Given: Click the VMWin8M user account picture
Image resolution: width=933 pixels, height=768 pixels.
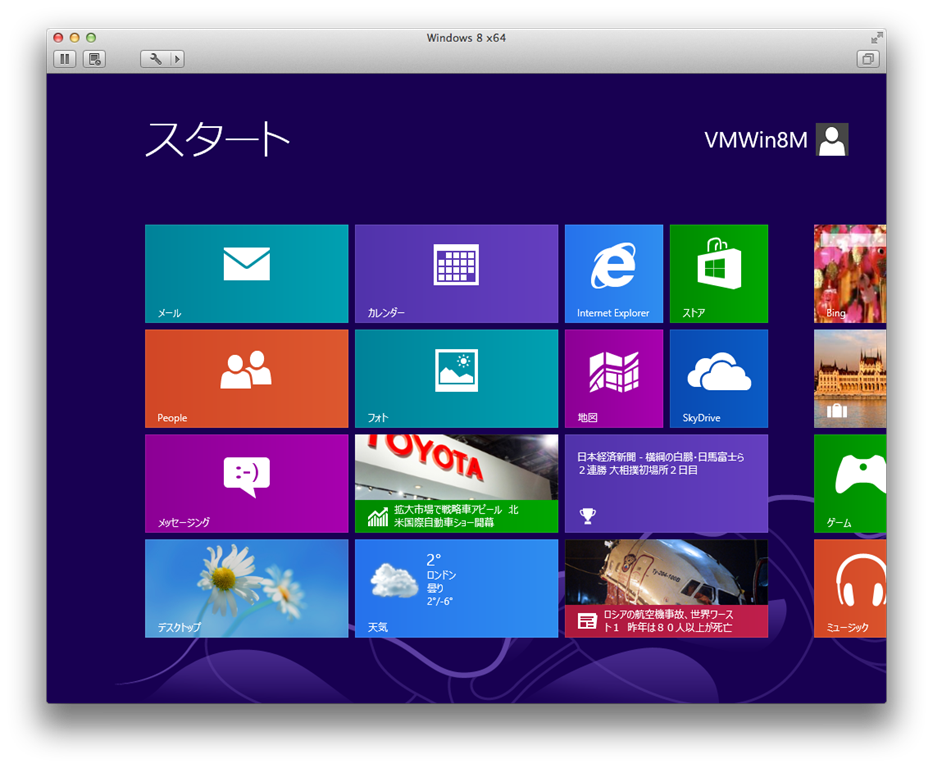Looking at the screenshot, I should 832,140.
